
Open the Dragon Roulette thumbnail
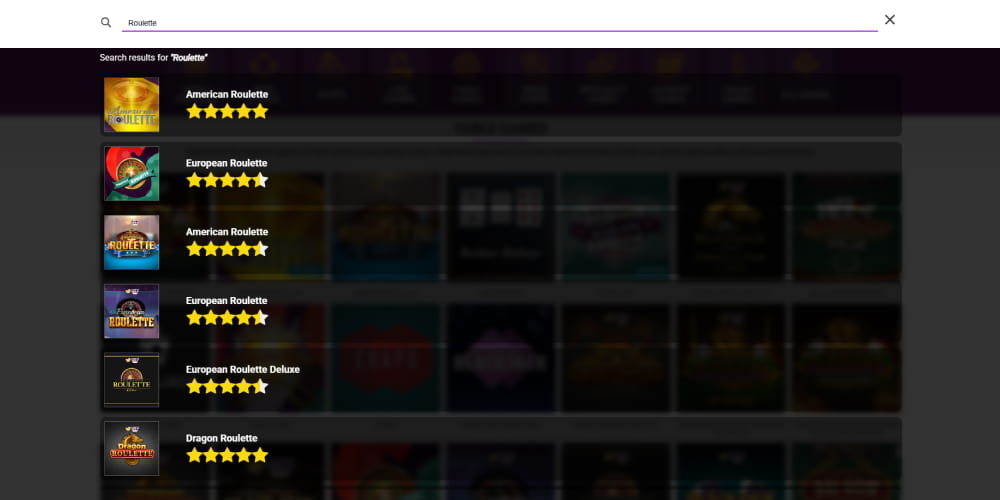[131, 448]
